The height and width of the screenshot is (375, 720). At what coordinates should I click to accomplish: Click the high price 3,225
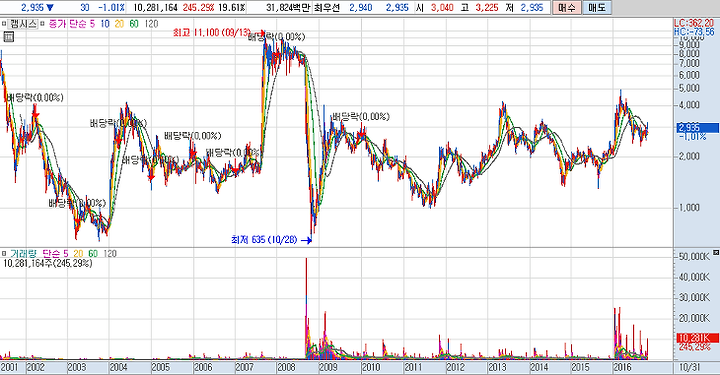(x=487, y=8)
